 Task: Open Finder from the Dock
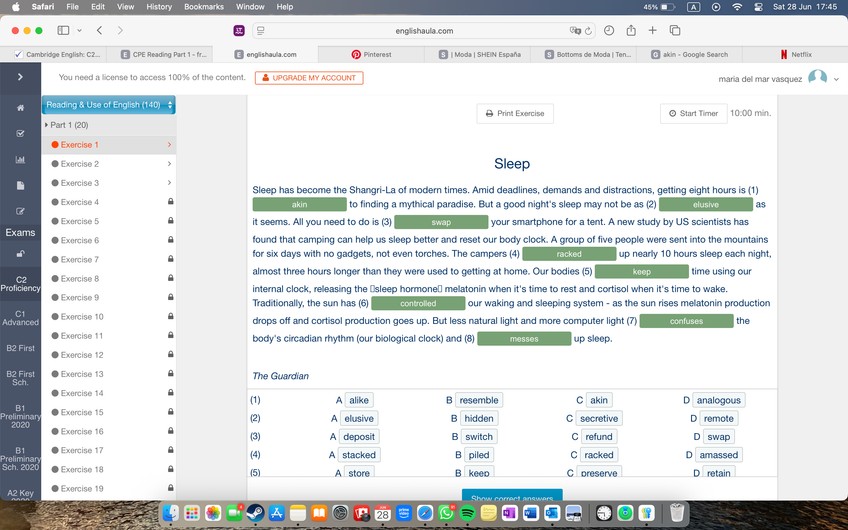click(x=171, y=512)
